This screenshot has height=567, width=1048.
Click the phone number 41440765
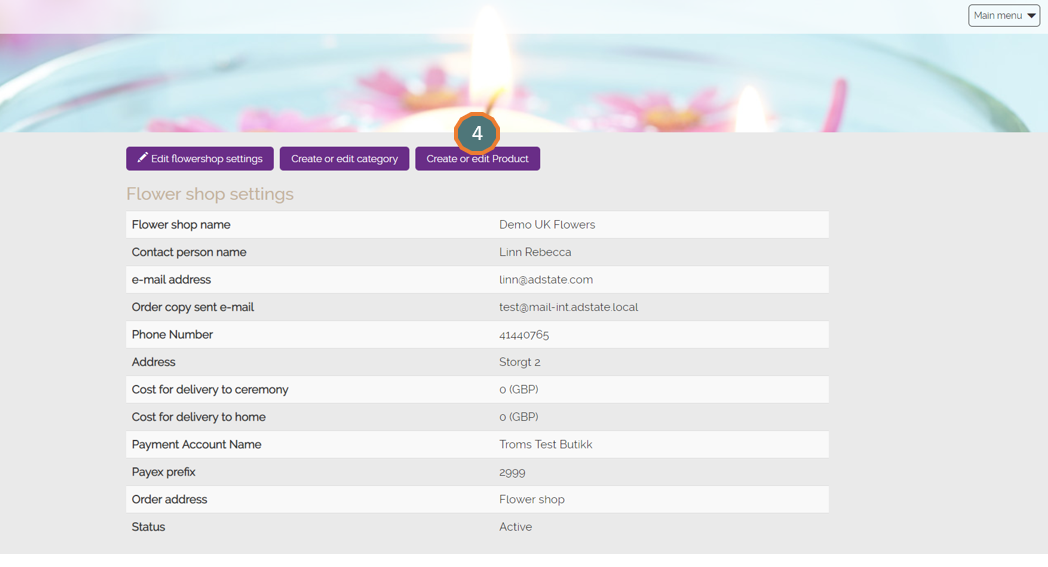coord(524,335)
